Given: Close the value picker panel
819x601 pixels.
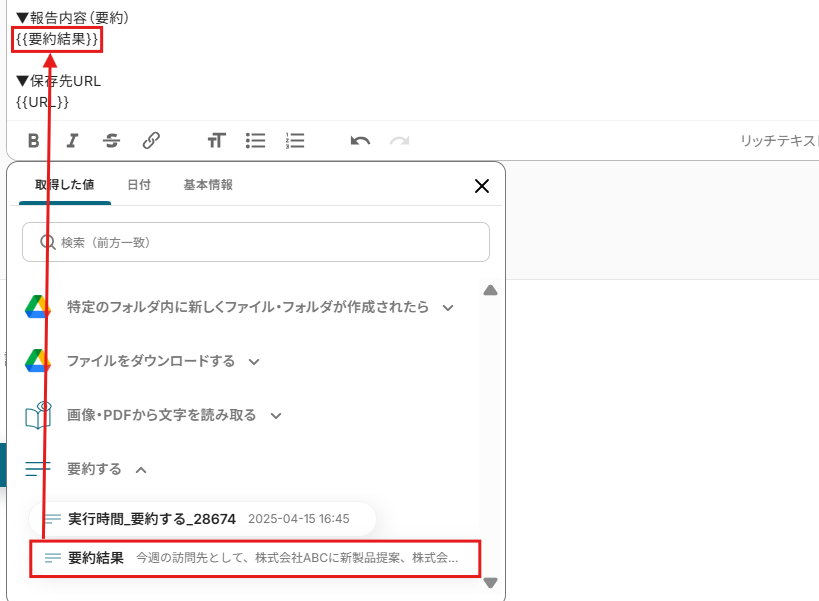Looking at the screenshot, I should (482, 186).
